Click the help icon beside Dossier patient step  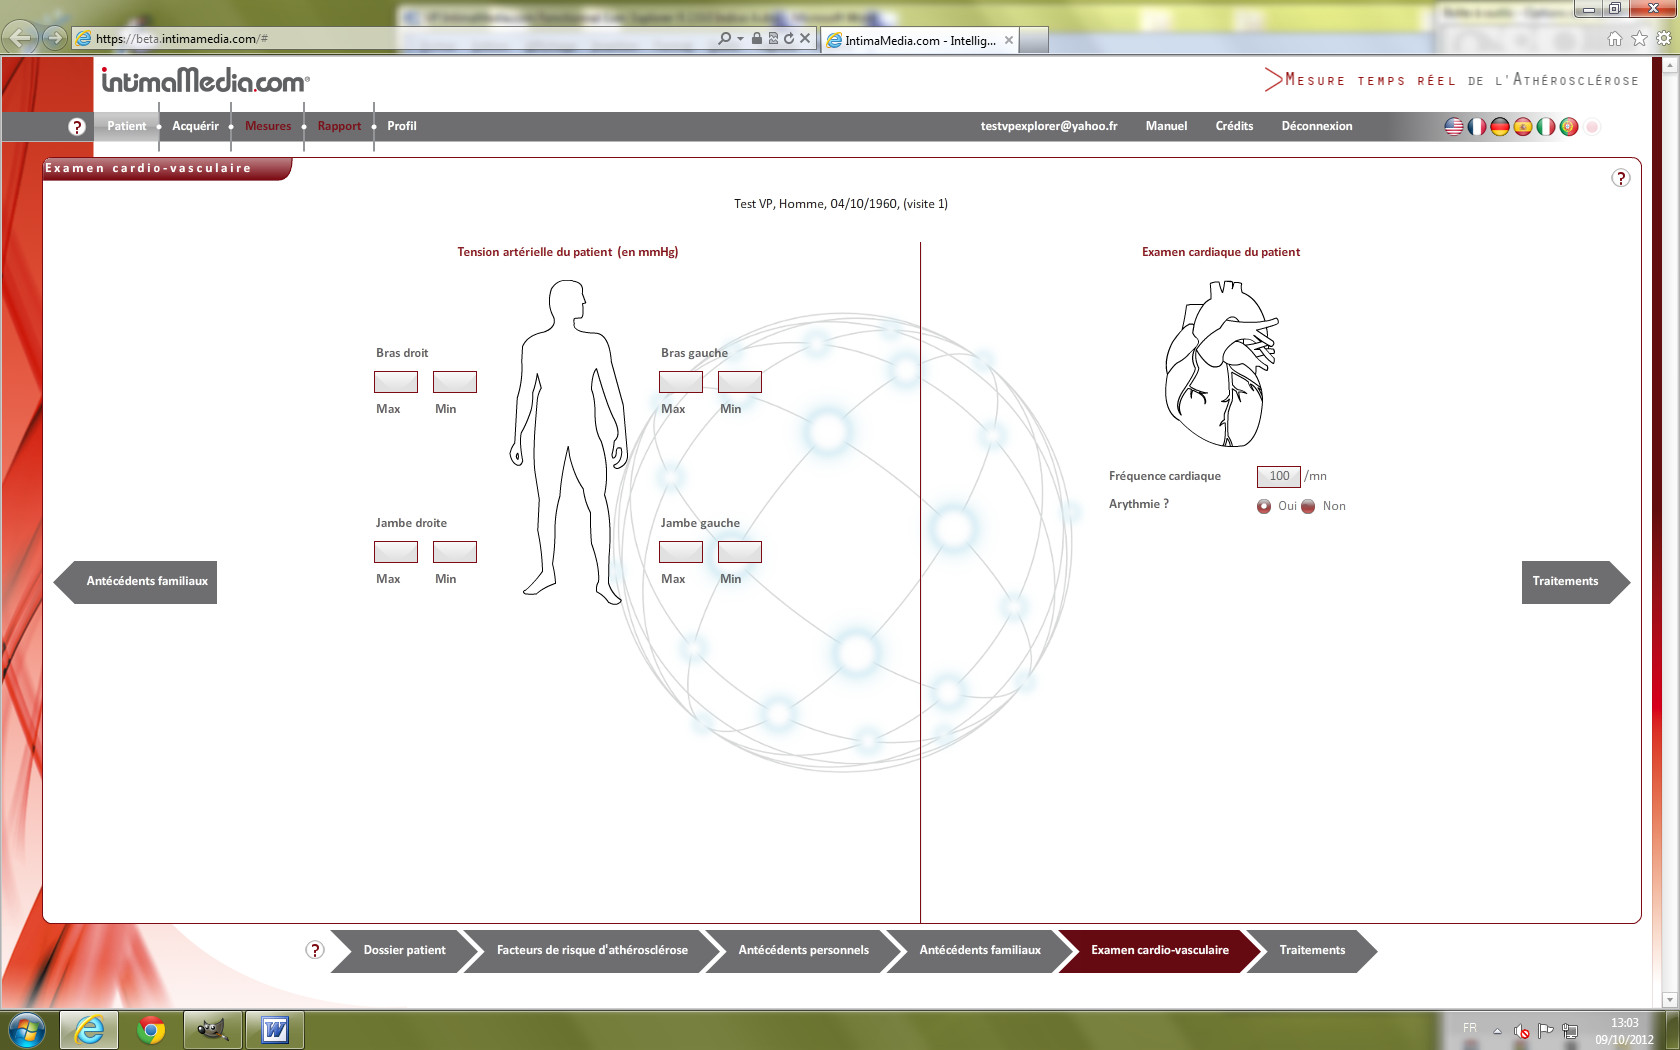tap(315, 950)
